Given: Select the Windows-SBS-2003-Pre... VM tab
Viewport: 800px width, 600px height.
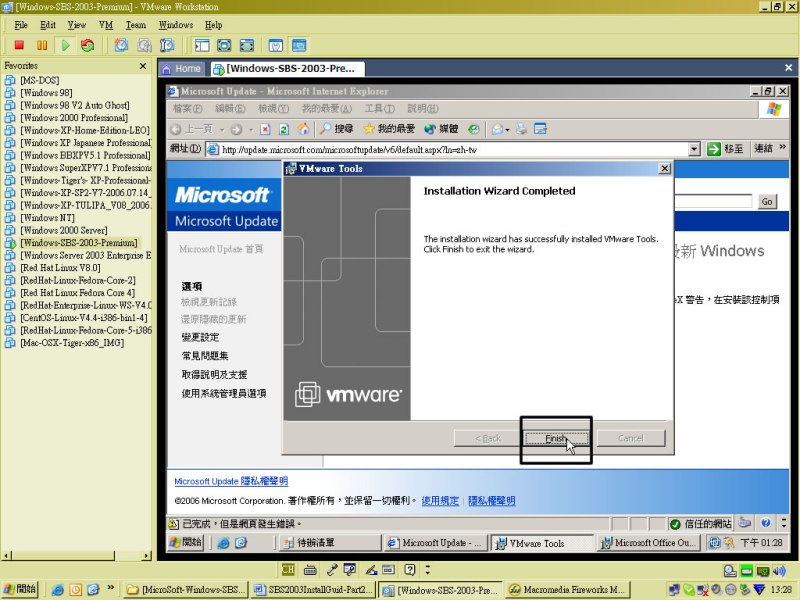Looking at the screenshot, I should 287,68.
